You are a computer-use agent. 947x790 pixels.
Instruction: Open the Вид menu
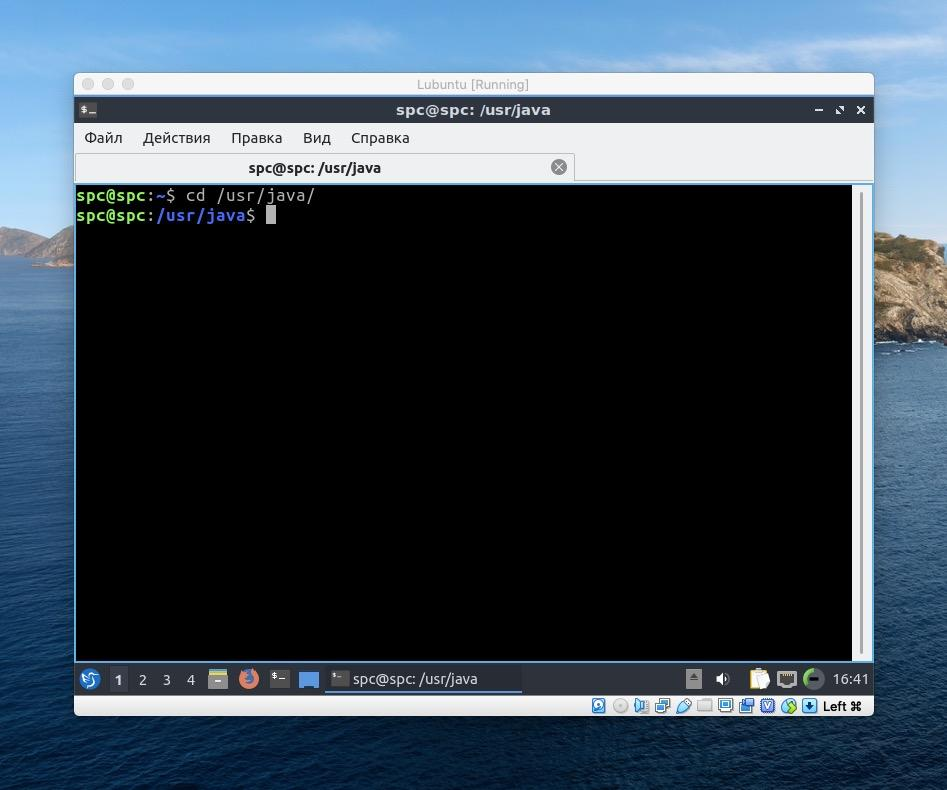click(x=316, y=138)
